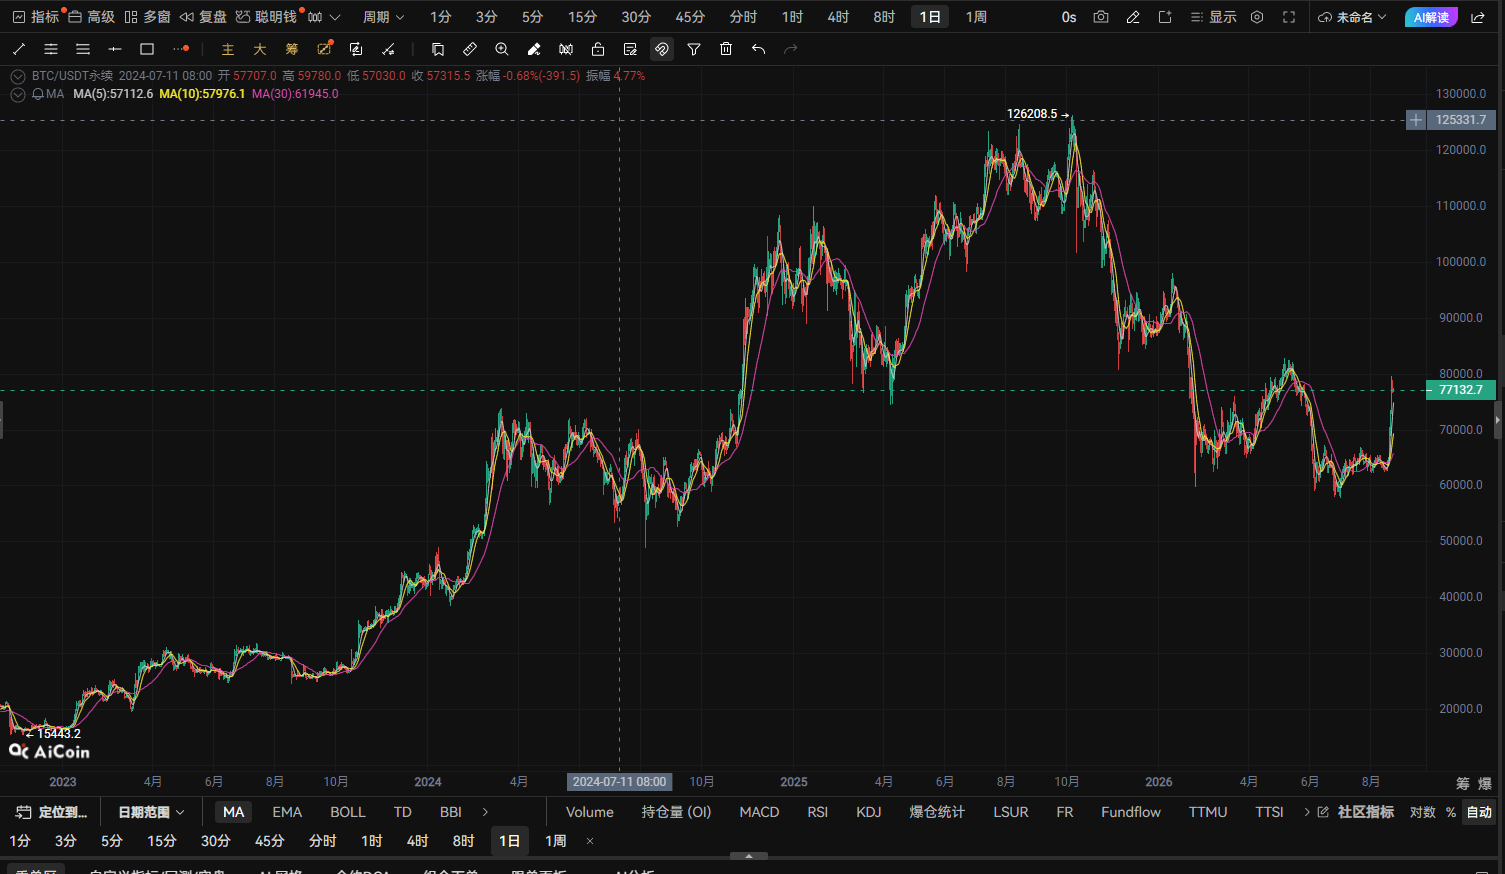Enter fullscreen chart mode

click(x=1289, y=17)
